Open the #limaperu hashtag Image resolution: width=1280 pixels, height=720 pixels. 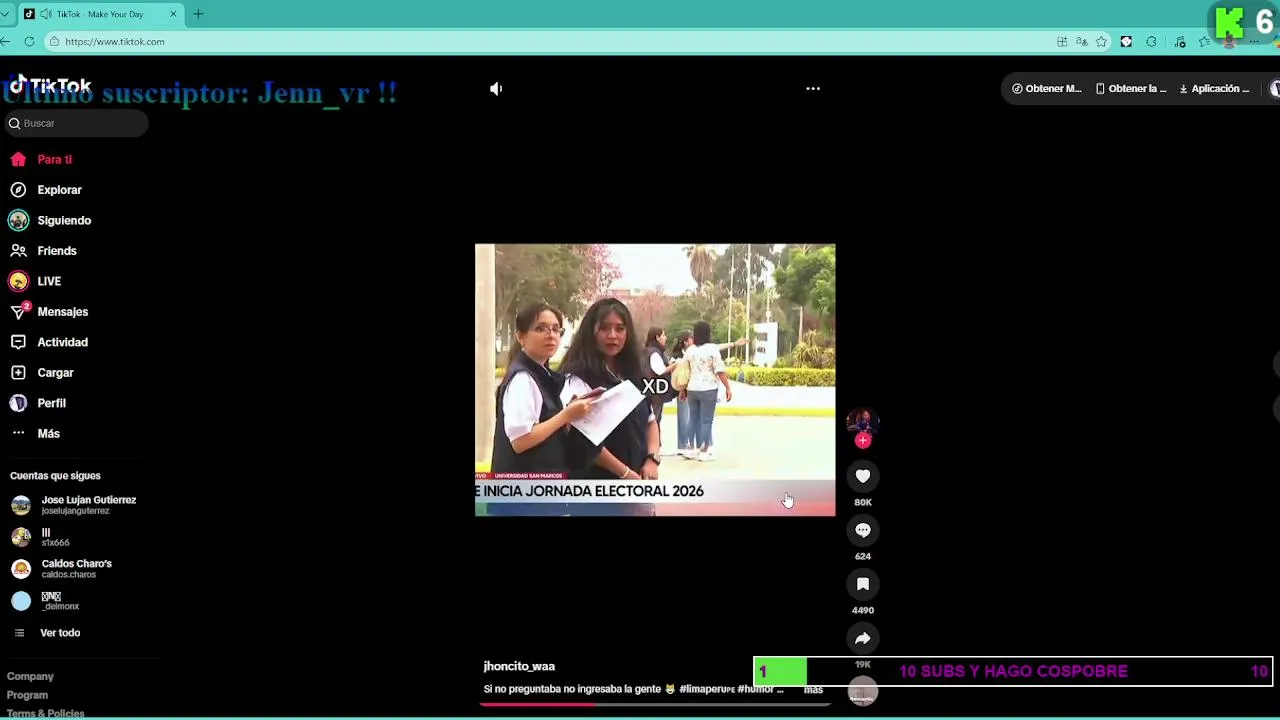point(707,689)
